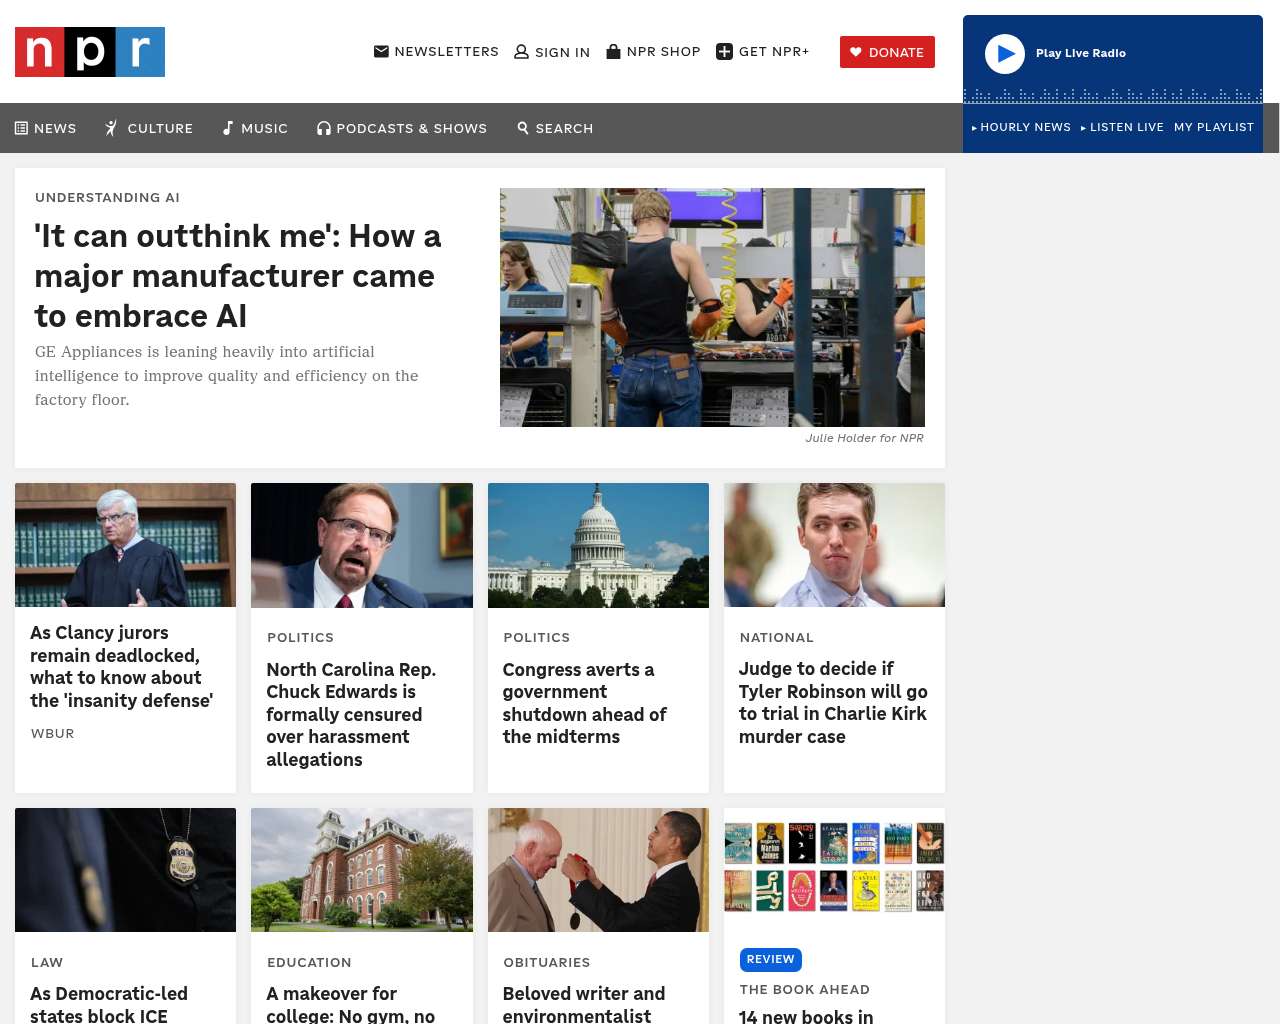The width and height of the screenshot is (1280, 1024).
Task: Click the Tyler Robinson photo thumbnail
Action: tap(834, 545)
